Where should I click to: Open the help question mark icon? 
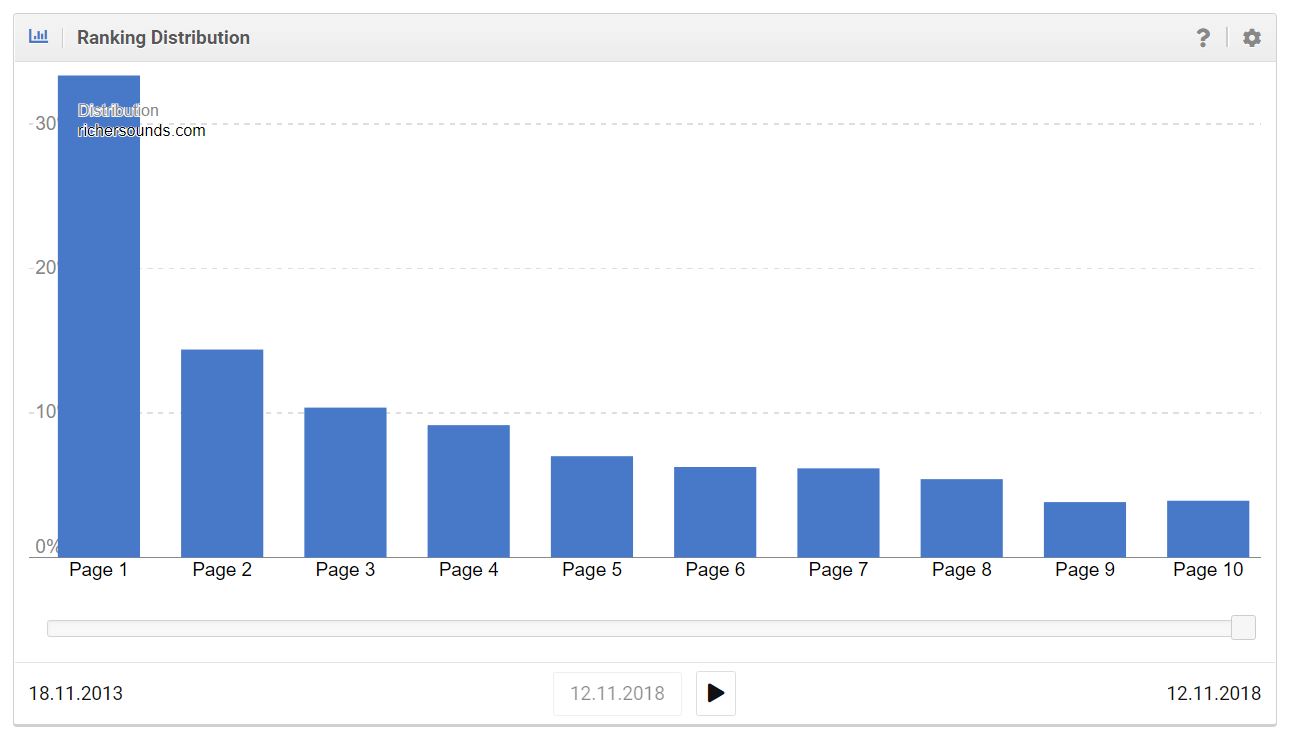[1203, 38]
